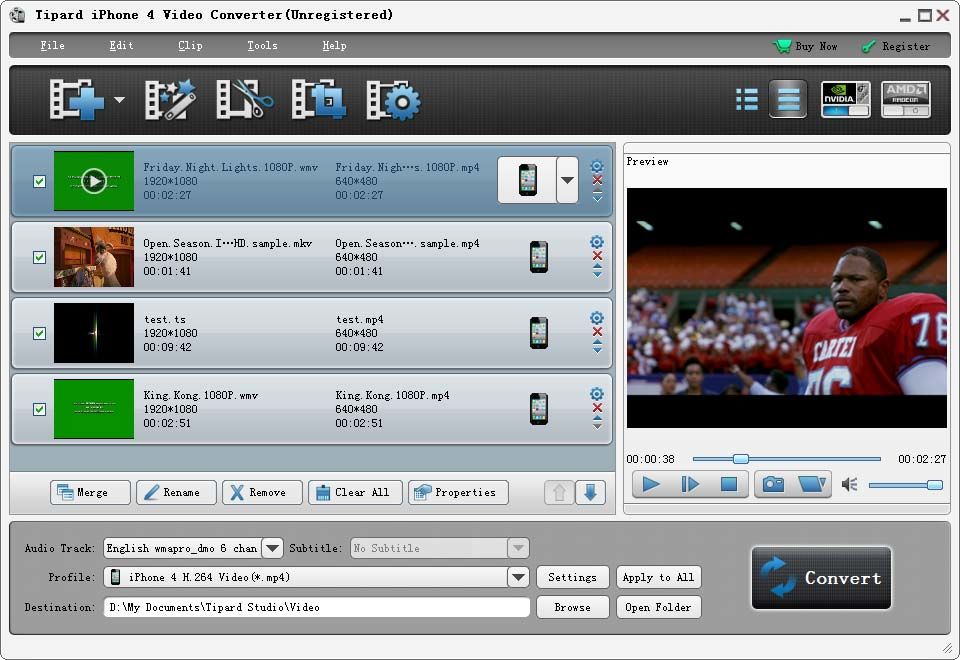Play Friday Night Lights thumbnail
Image resolution: width=960 pixels, height=660 pixels.
coord(94,181)
